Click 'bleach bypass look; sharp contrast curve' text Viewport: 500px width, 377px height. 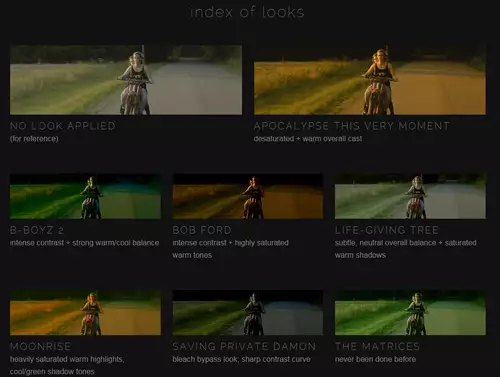(241, 359)
